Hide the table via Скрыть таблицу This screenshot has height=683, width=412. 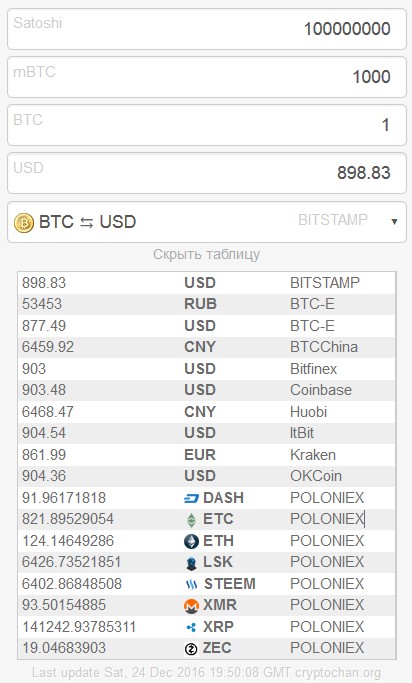(206, 254)
